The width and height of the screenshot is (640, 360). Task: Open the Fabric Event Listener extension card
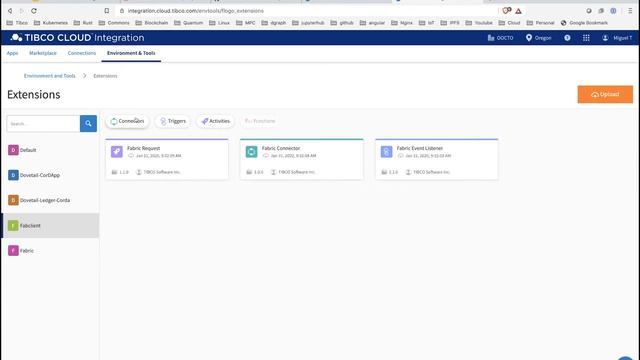[x=437, y=159]
